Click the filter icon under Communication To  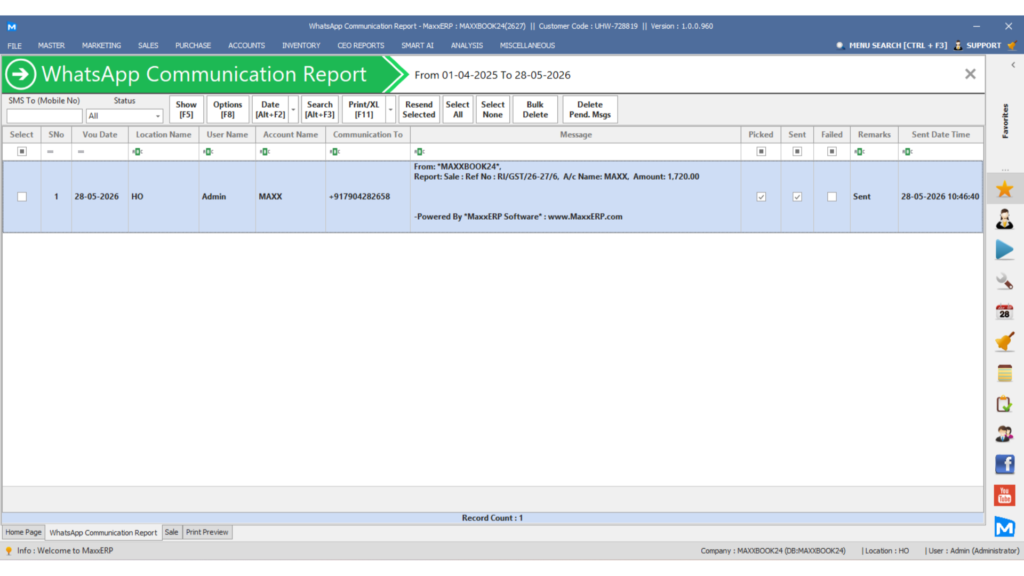[334, 152]
